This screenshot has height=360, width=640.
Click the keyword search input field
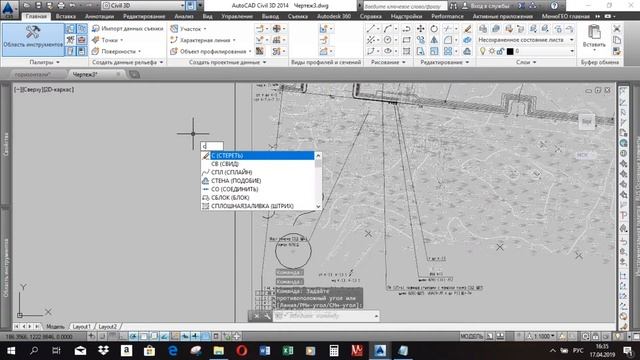click(x=404, y=6)
